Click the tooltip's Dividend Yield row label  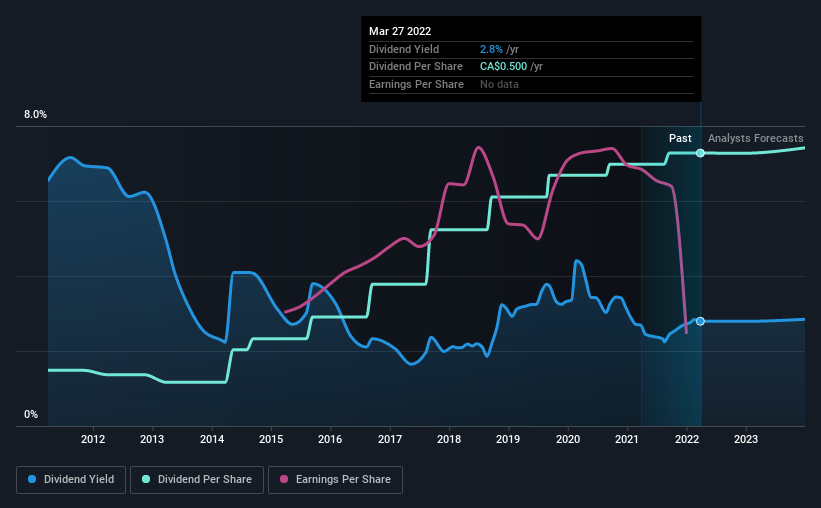(404, 49)
